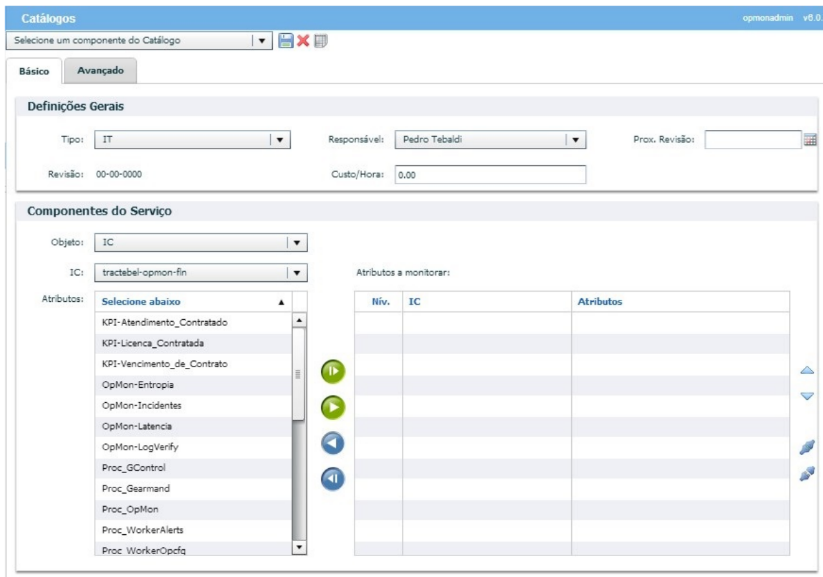Click the blue left-arrow-with-bar remove all button

333,479
